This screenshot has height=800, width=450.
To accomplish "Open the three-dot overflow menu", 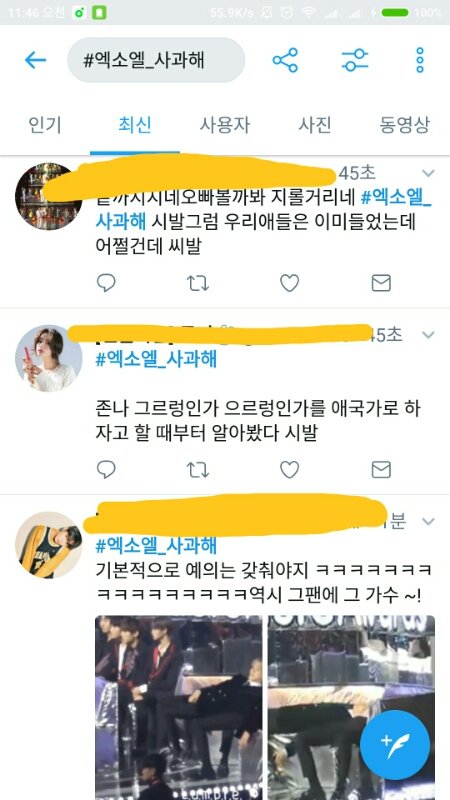I will [x=420, y=60].
